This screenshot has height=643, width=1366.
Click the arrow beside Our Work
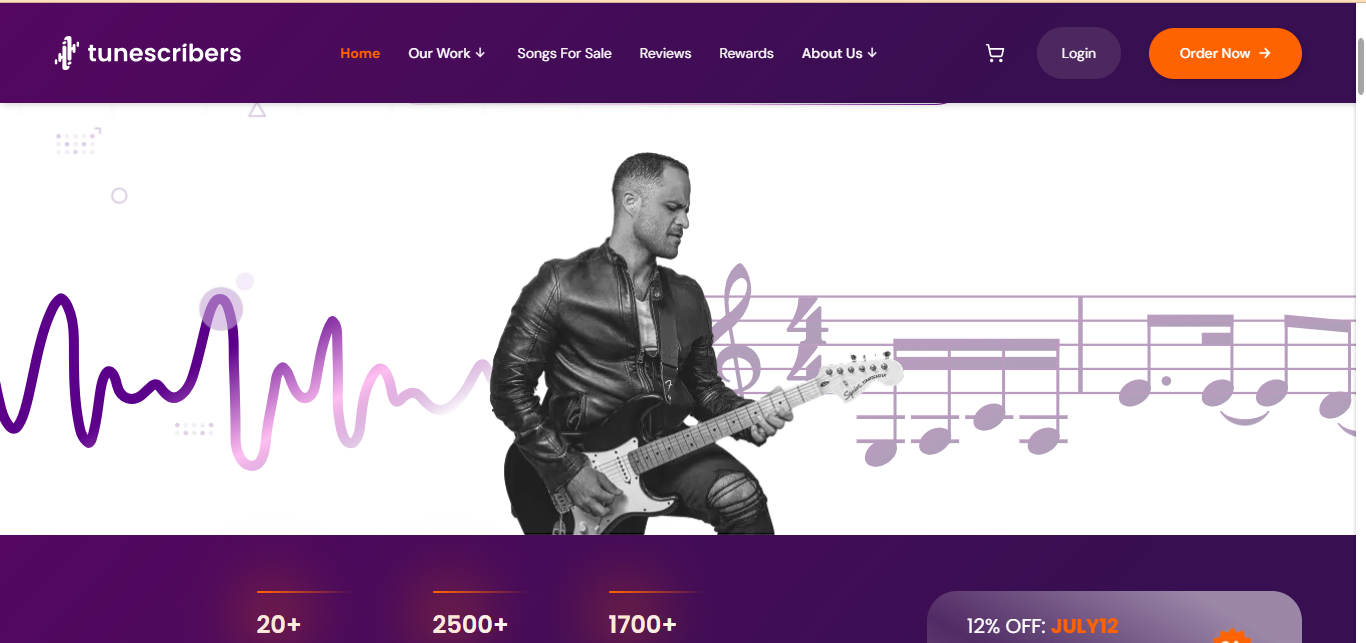(480, 53)
